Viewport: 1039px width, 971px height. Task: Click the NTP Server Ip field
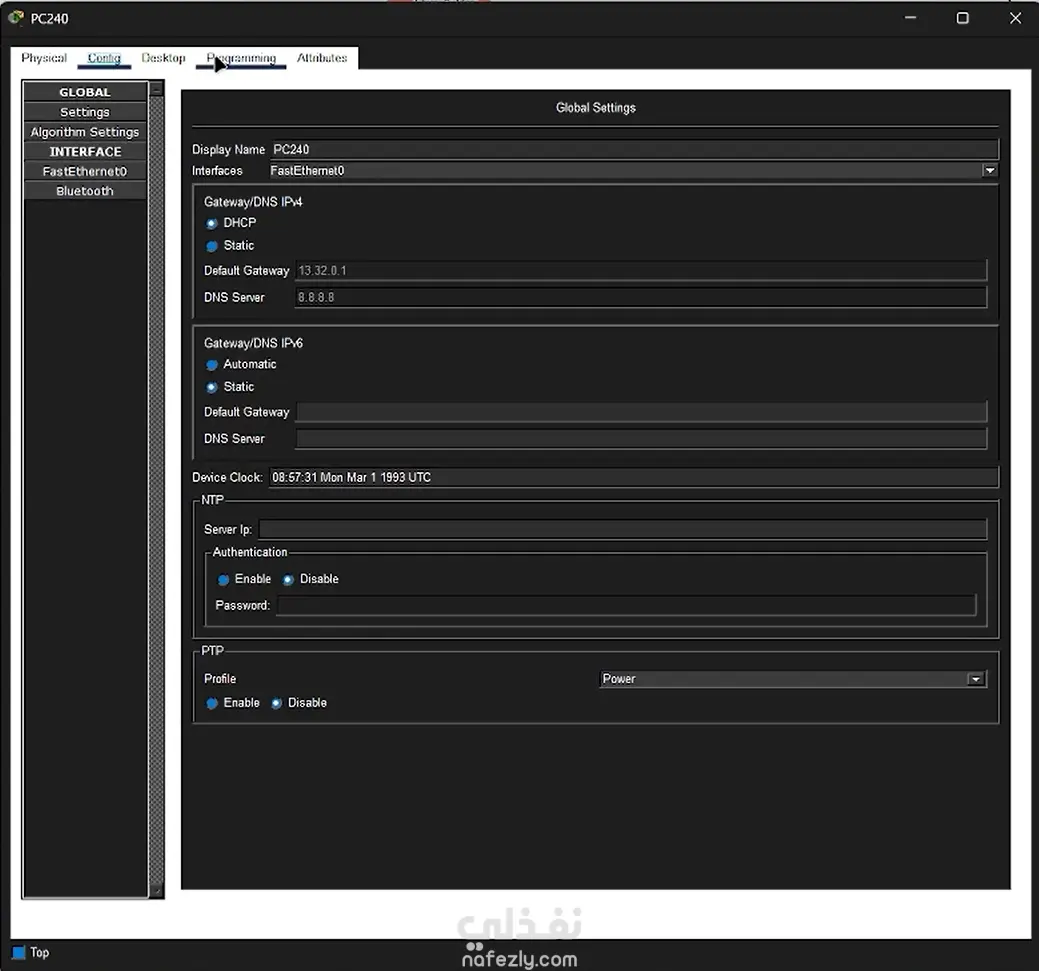click(x=623, y=529)
